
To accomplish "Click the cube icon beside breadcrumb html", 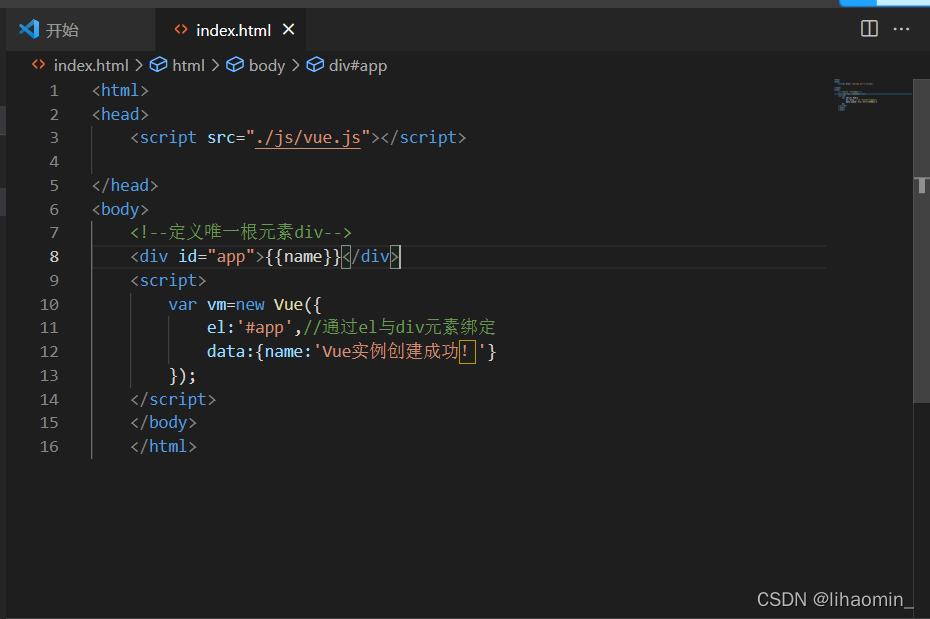I will (158, 64).
